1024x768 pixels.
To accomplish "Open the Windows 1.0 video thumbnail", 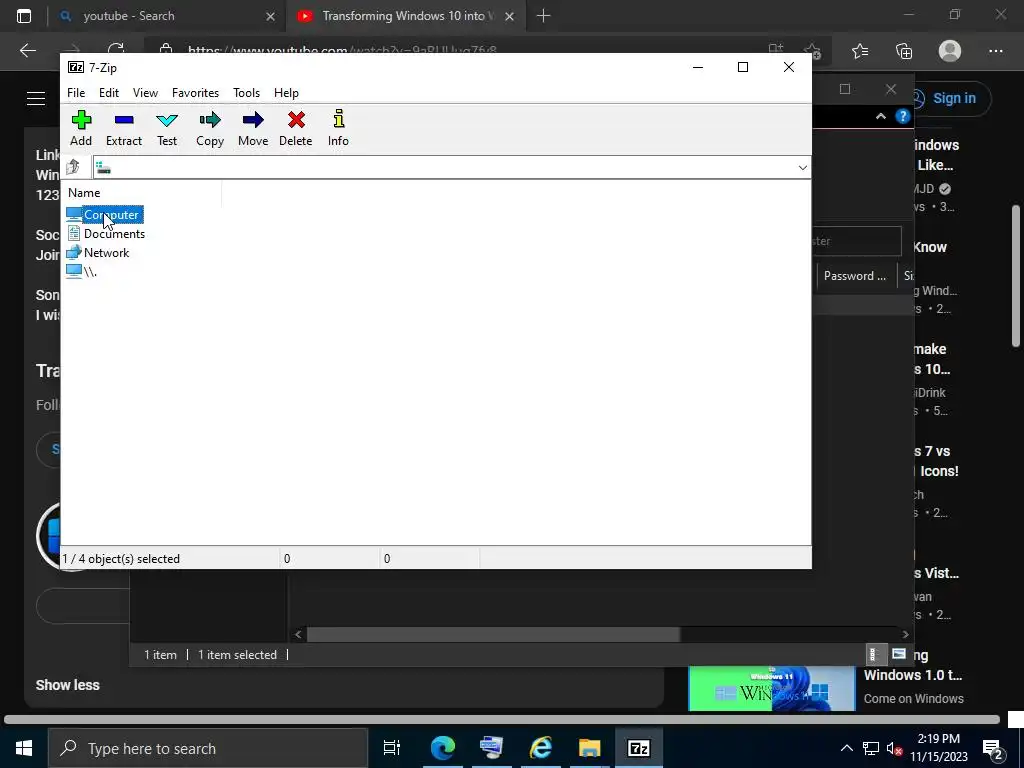I will [771, 688].
